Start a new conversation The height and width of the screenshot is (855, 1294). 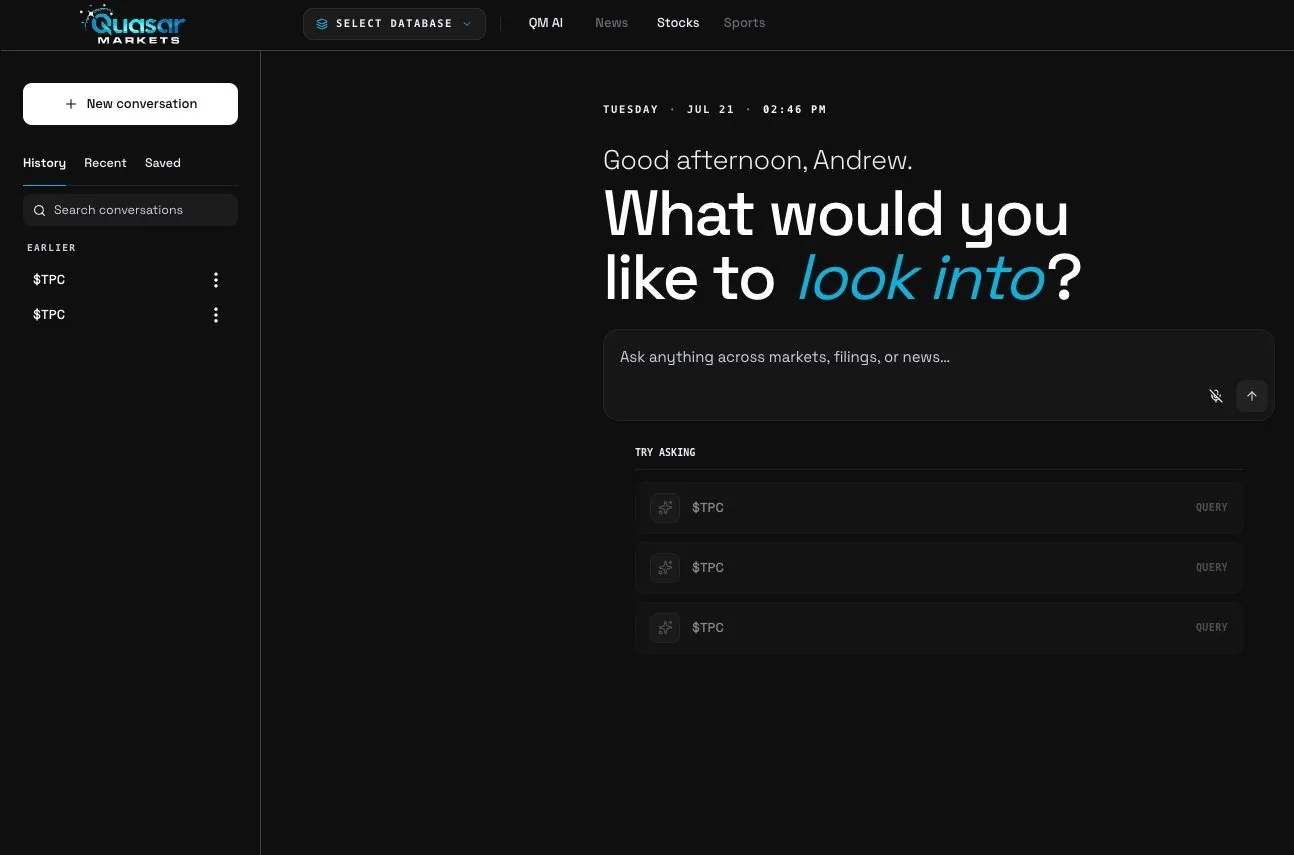(x=130, y=104)
